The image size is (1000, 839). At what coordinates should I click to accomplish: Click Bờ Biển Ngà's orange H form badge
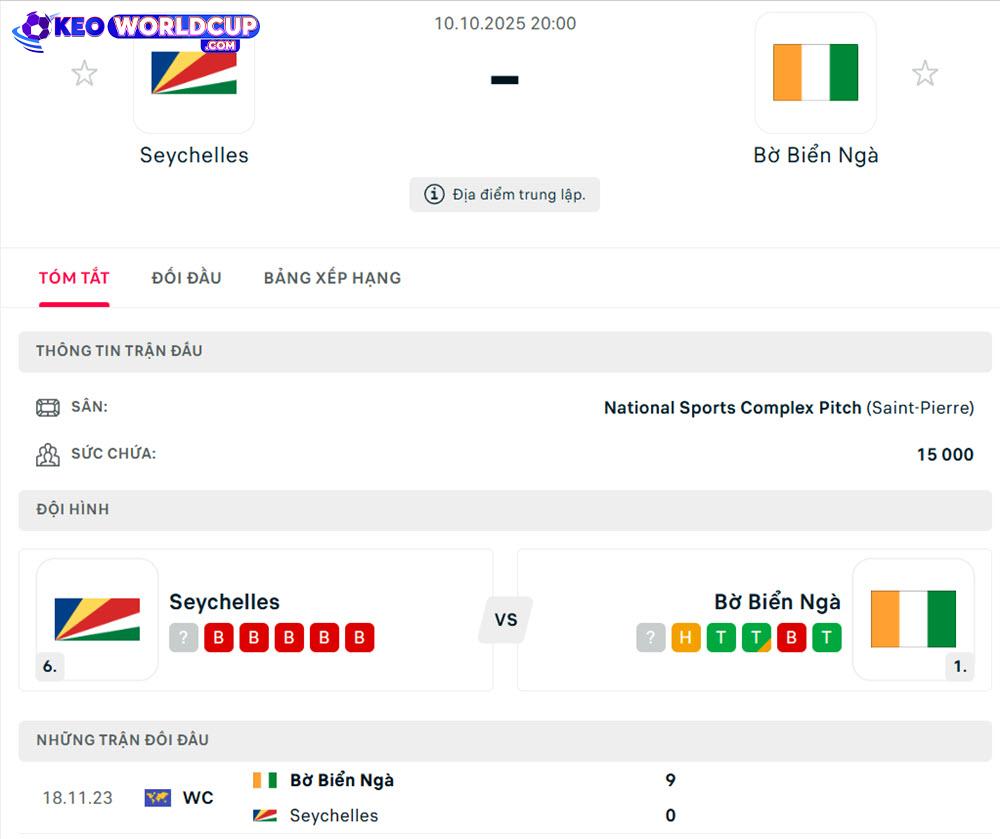(x=686, y=638)
